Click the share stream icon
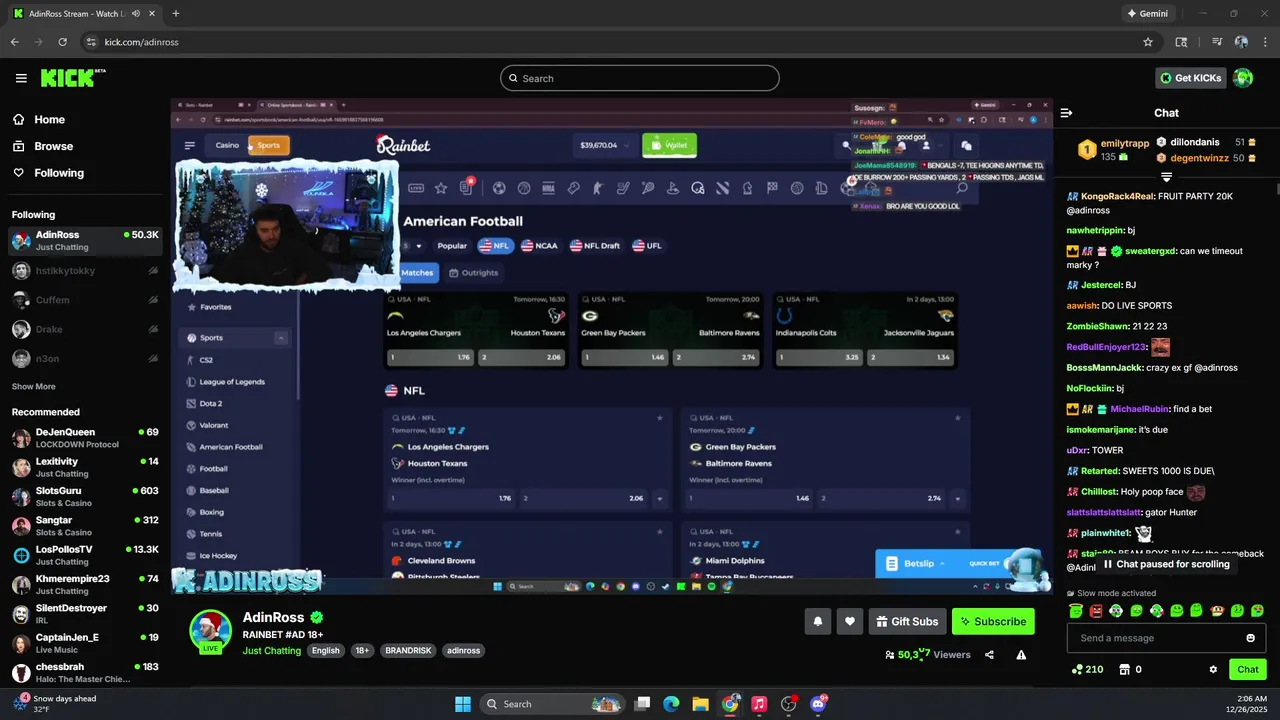 [989, 655]
